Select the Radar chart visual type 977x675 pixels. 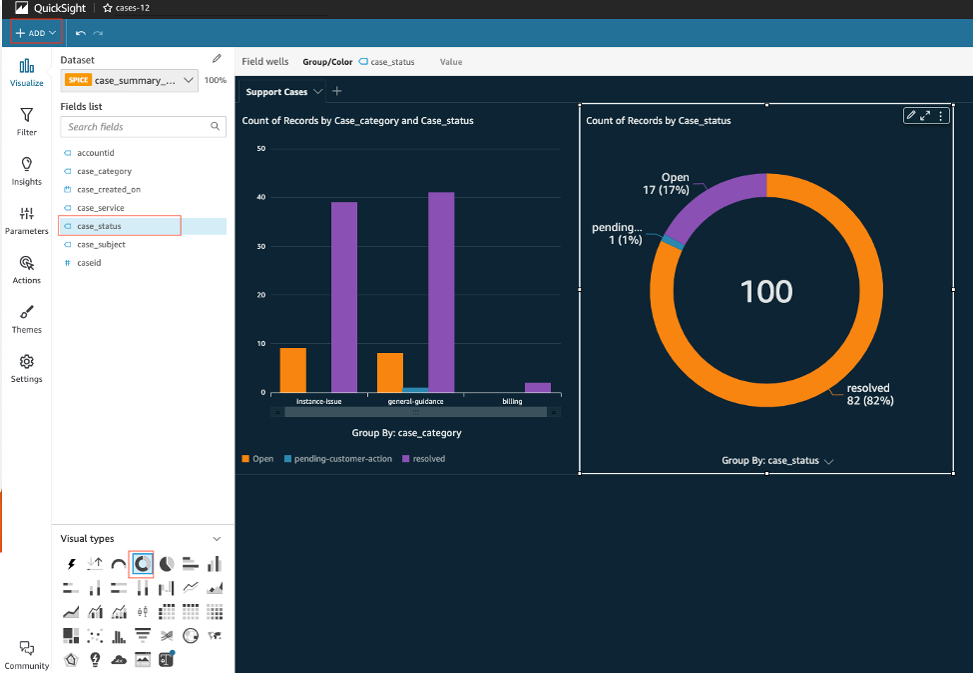click(71, 659)
